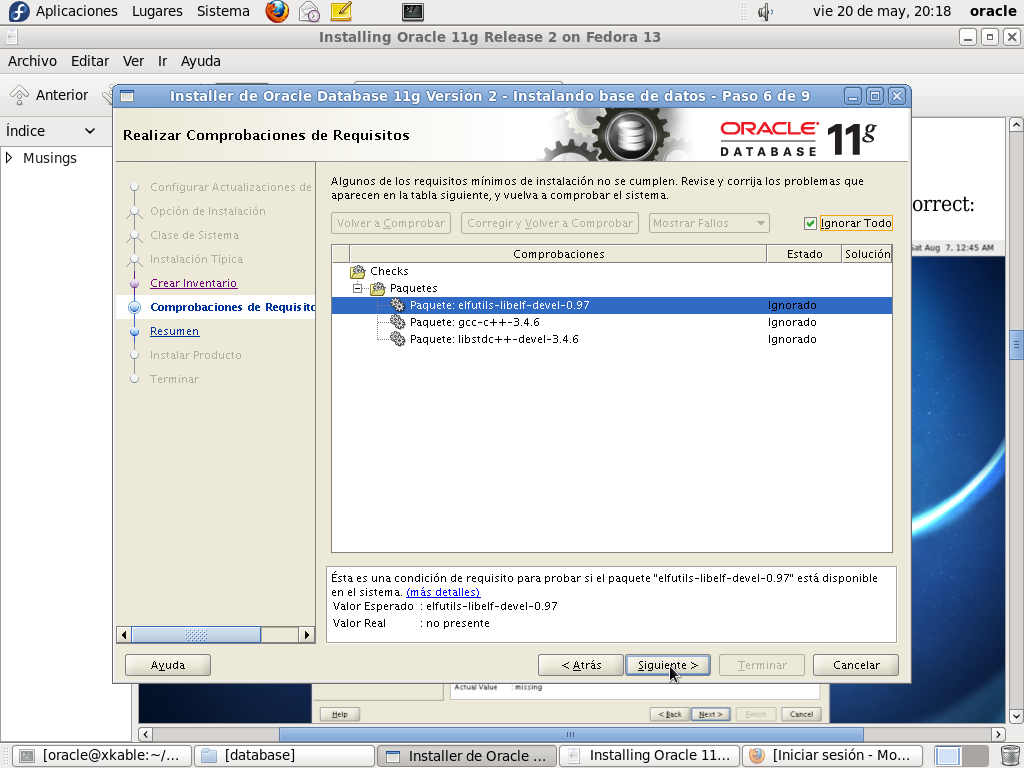
Task: Click Volver a Comprobar button
Action: [x=391, y=223]
